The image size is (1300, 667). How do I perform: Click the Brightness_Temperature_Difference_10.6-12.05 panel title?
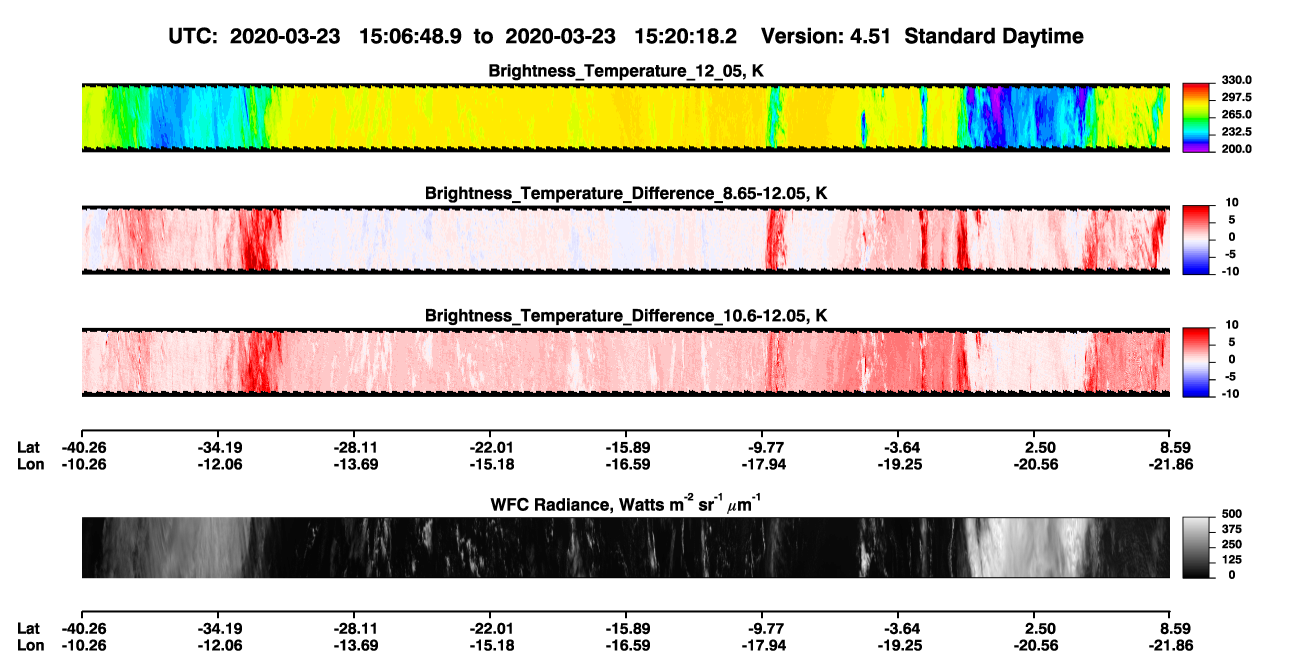tap(626, 316)
